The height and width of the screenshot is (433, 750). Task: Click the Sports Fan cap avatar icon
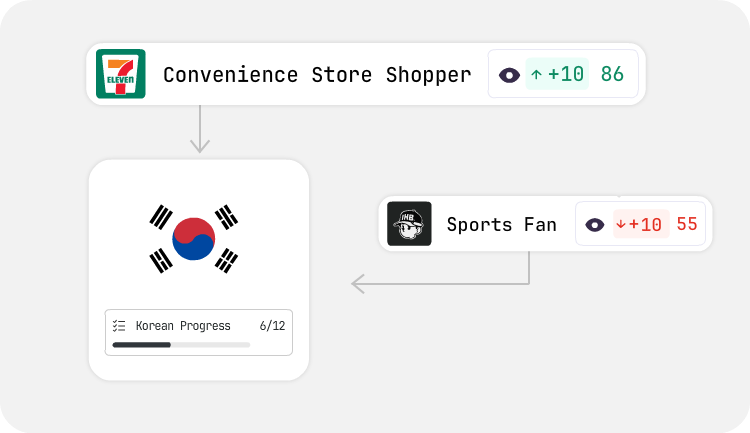409,224
